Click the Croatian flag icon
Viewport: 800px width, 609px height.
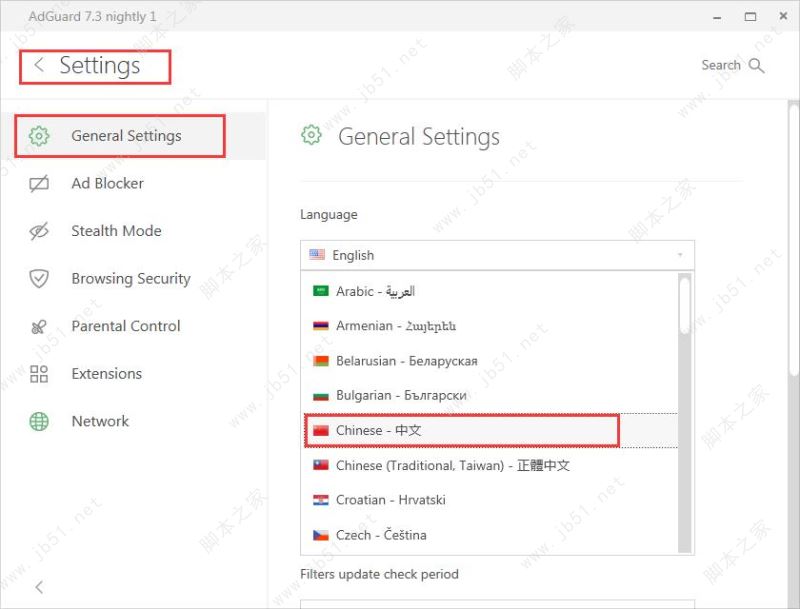[x=320, y=500]
